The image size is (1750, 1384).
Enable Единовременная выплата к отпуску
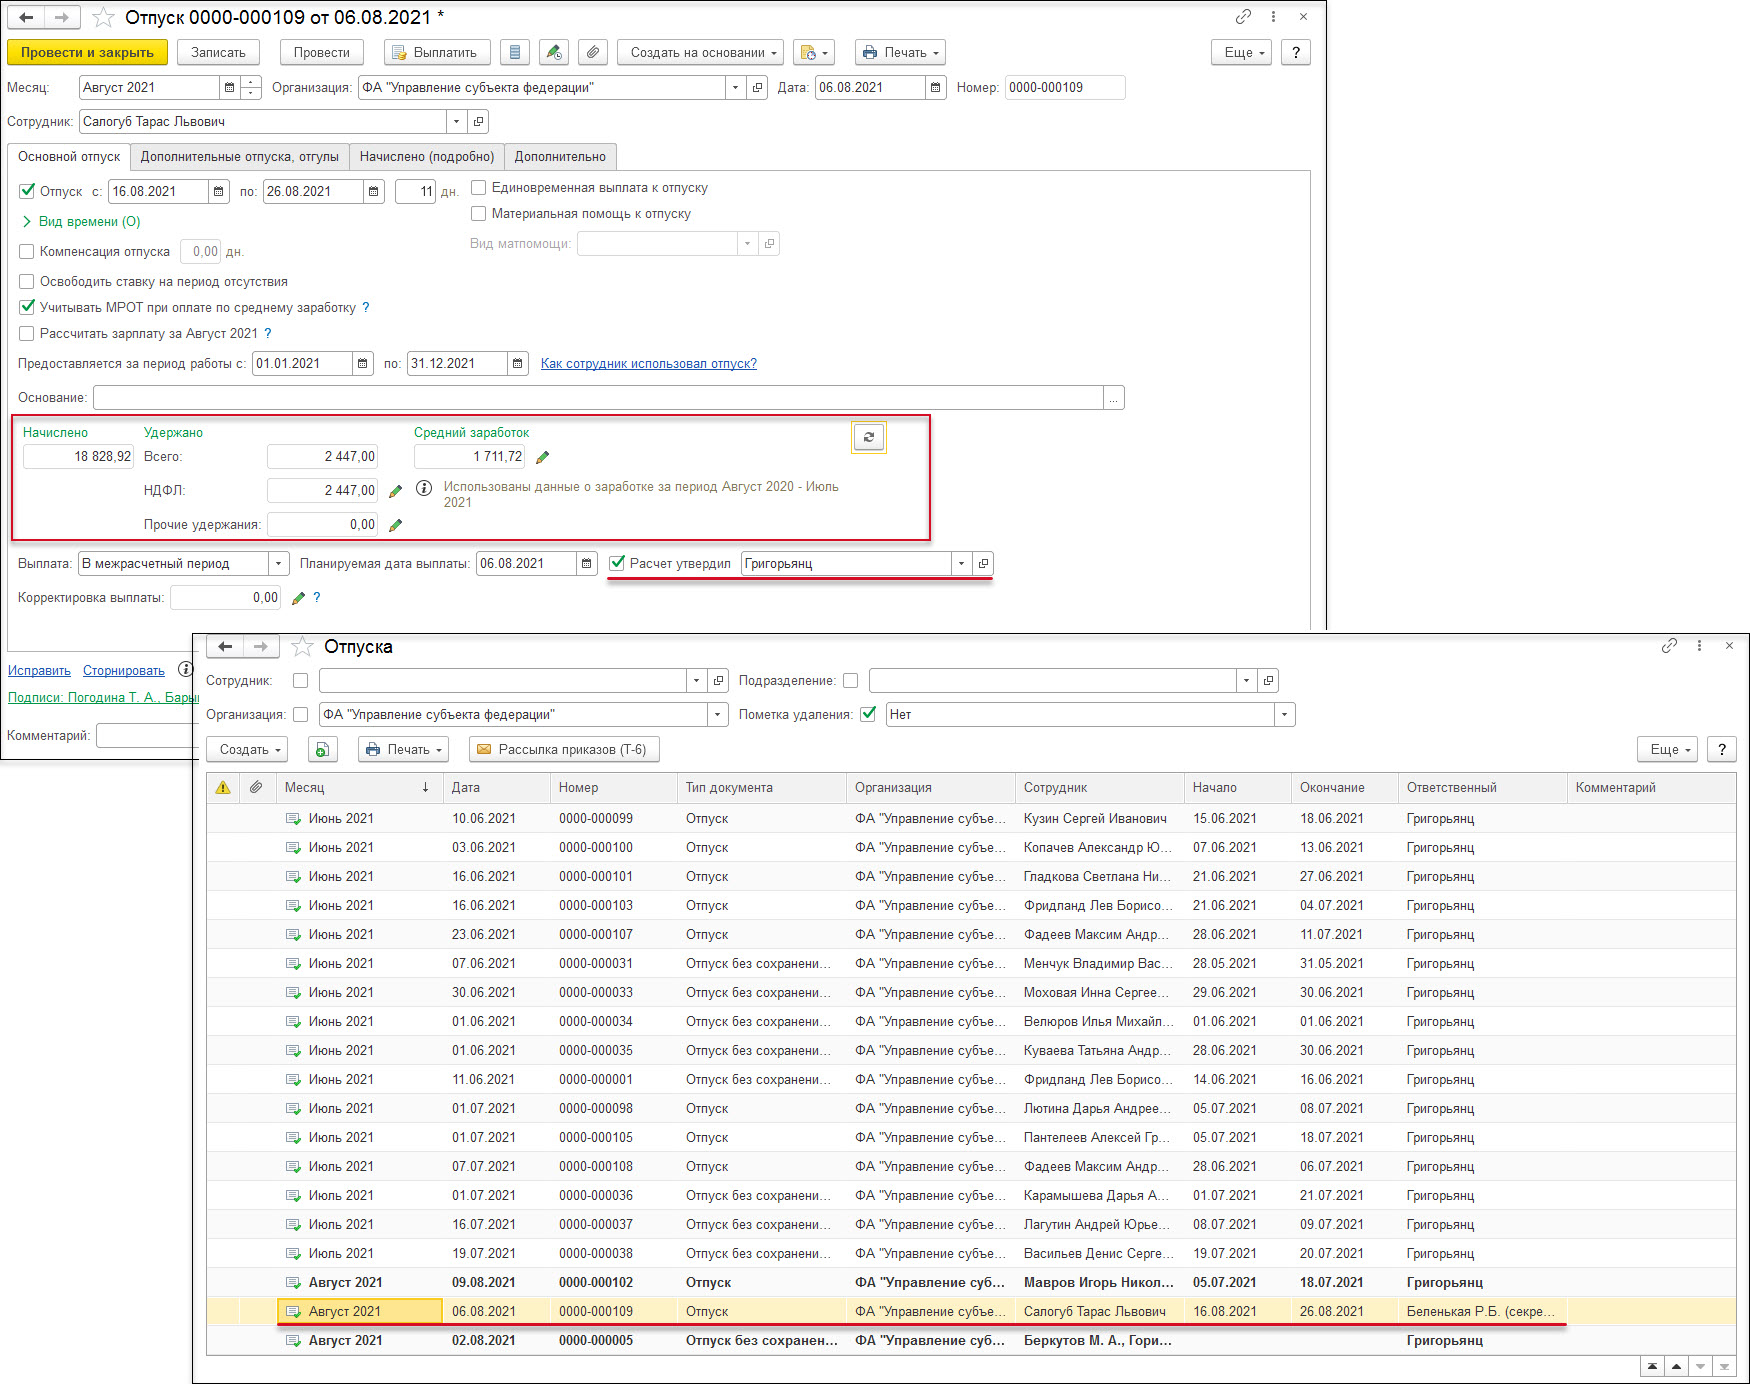pos(479,188)
